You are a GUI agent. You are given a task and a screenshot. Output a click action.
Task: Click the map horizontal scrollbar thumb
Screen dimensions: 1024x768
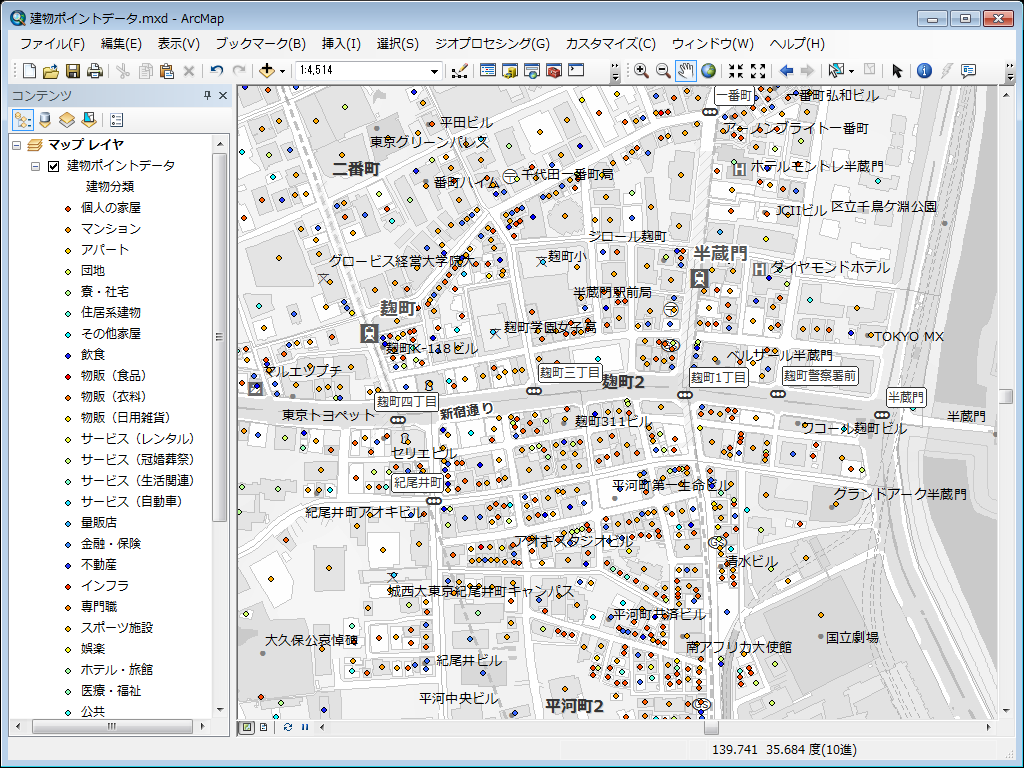pos(711,727)
